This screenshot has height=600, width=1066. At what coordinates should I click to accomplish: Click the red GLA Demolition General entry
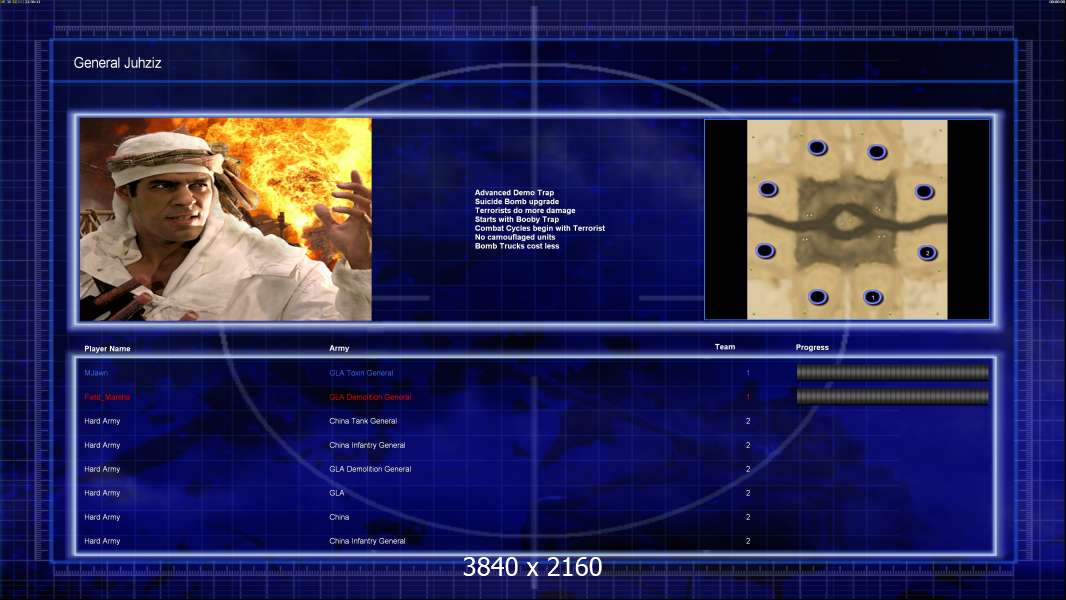click(x=370, y=397)
